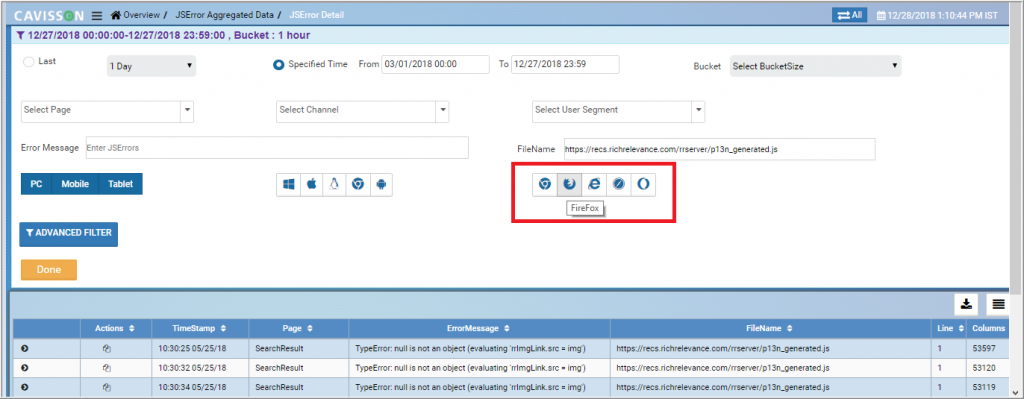Screen dimensions: 1024x399
Task: Sort by the Line column header
Action: click(950, 328)
